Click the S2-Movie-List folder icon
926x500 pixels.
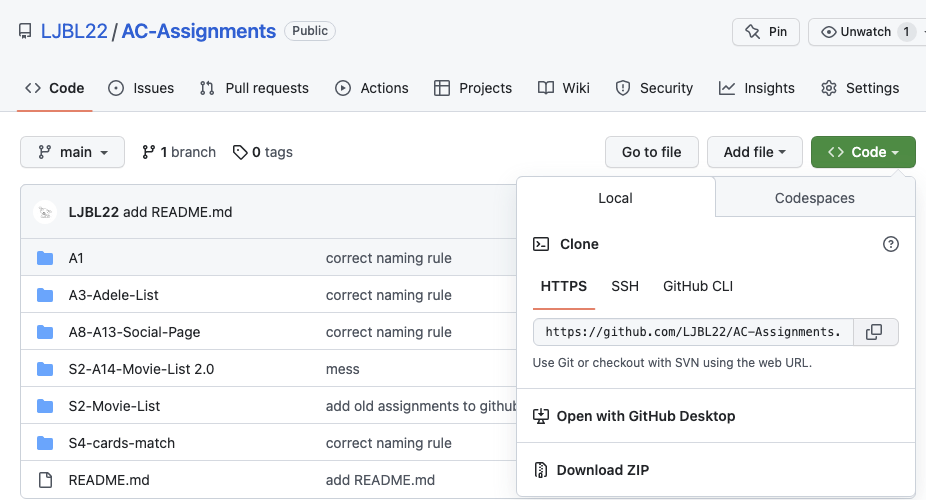(45, 406)
